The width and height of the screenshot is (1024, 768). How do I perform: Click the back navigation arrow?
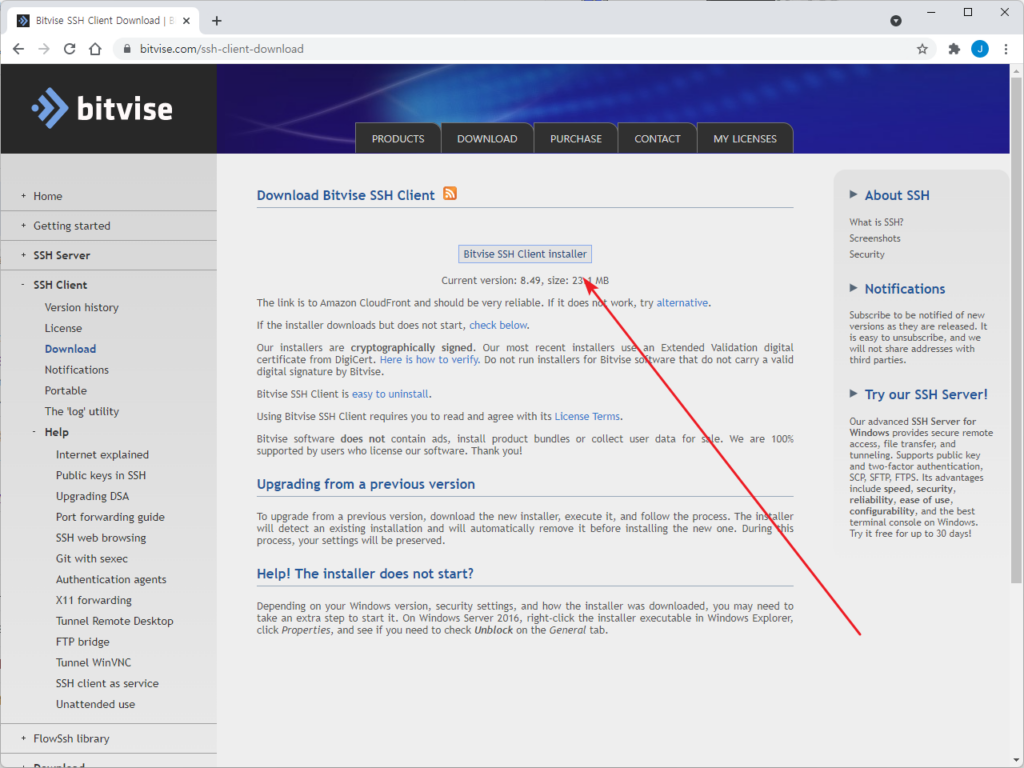pos(18,47)
